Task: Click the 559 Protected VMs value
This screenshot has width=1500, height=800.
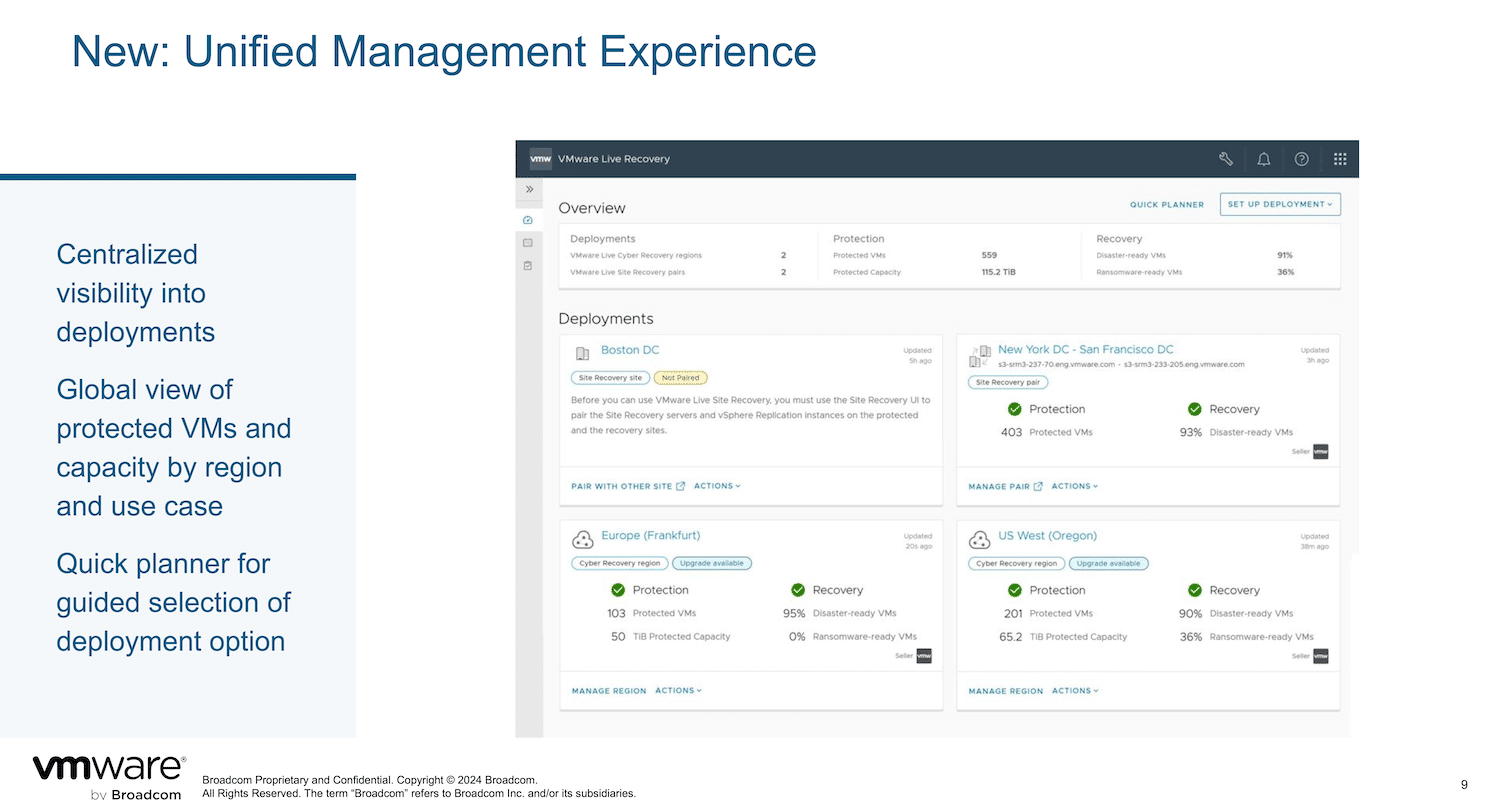Action: [989, 256]
